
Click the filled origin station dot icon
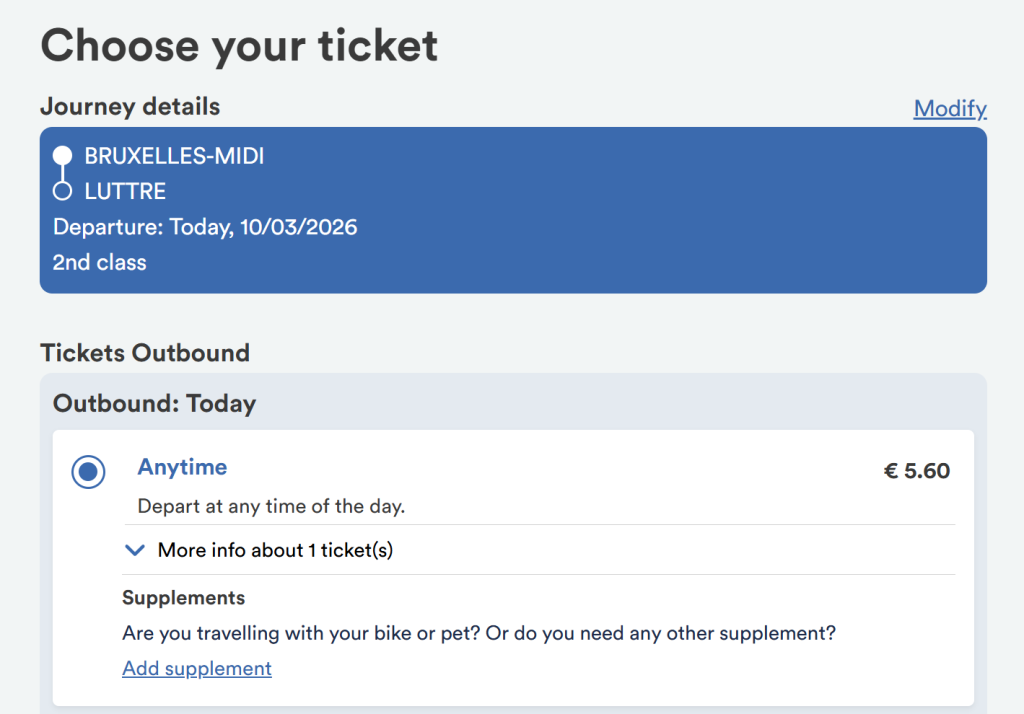(62, 156)
